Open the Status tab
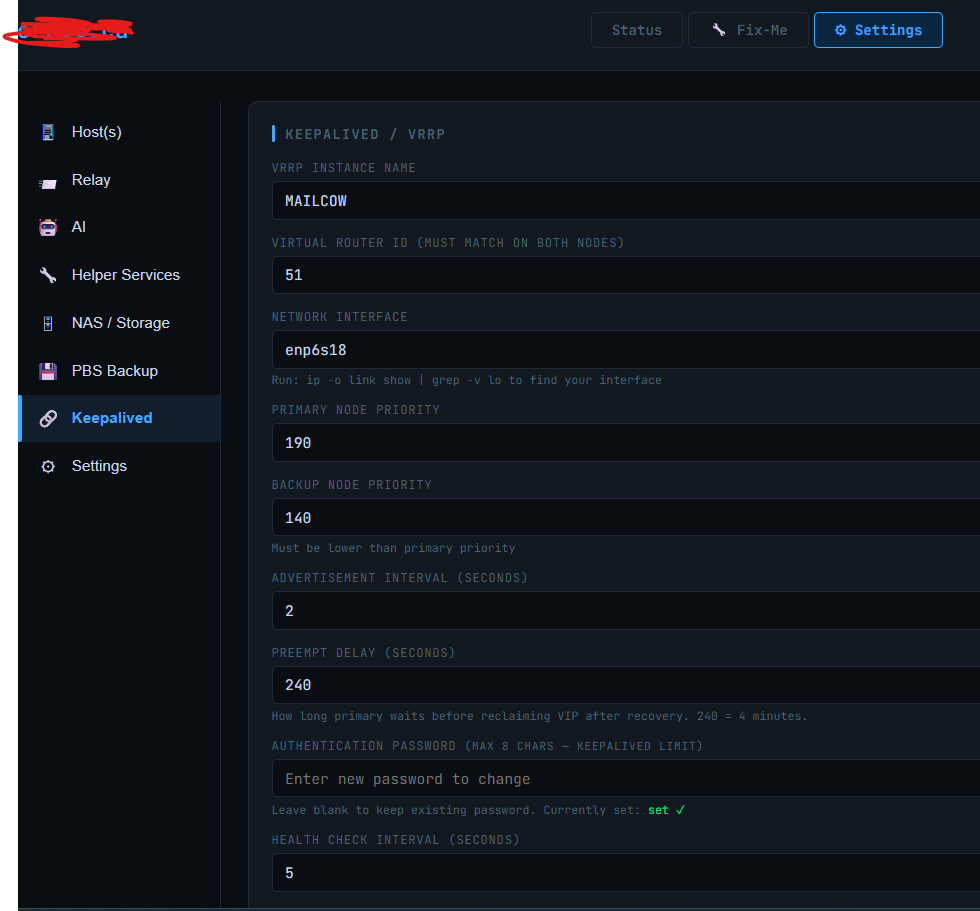This screenshot has height=911, width=980. click(636, 30)
